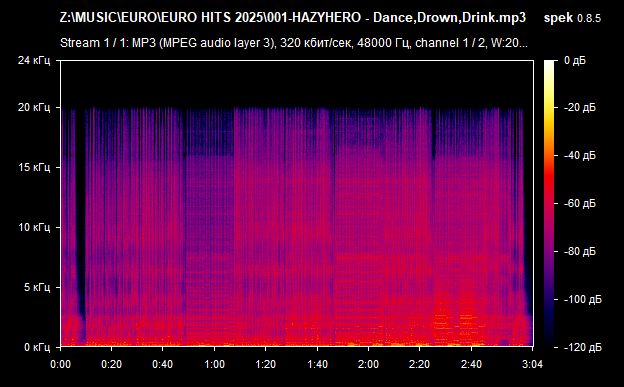
Task: Click the 1:40 time axis label
Action: [317, 364]
